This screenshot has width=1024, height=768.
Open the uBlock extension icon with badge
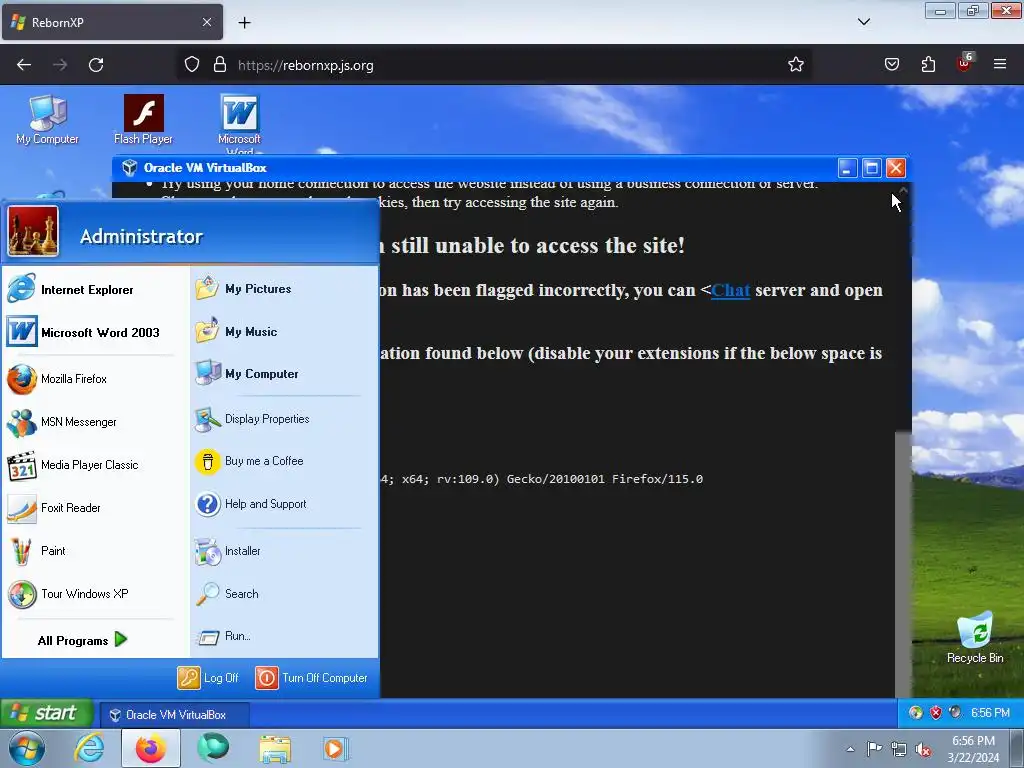point(965,63)
